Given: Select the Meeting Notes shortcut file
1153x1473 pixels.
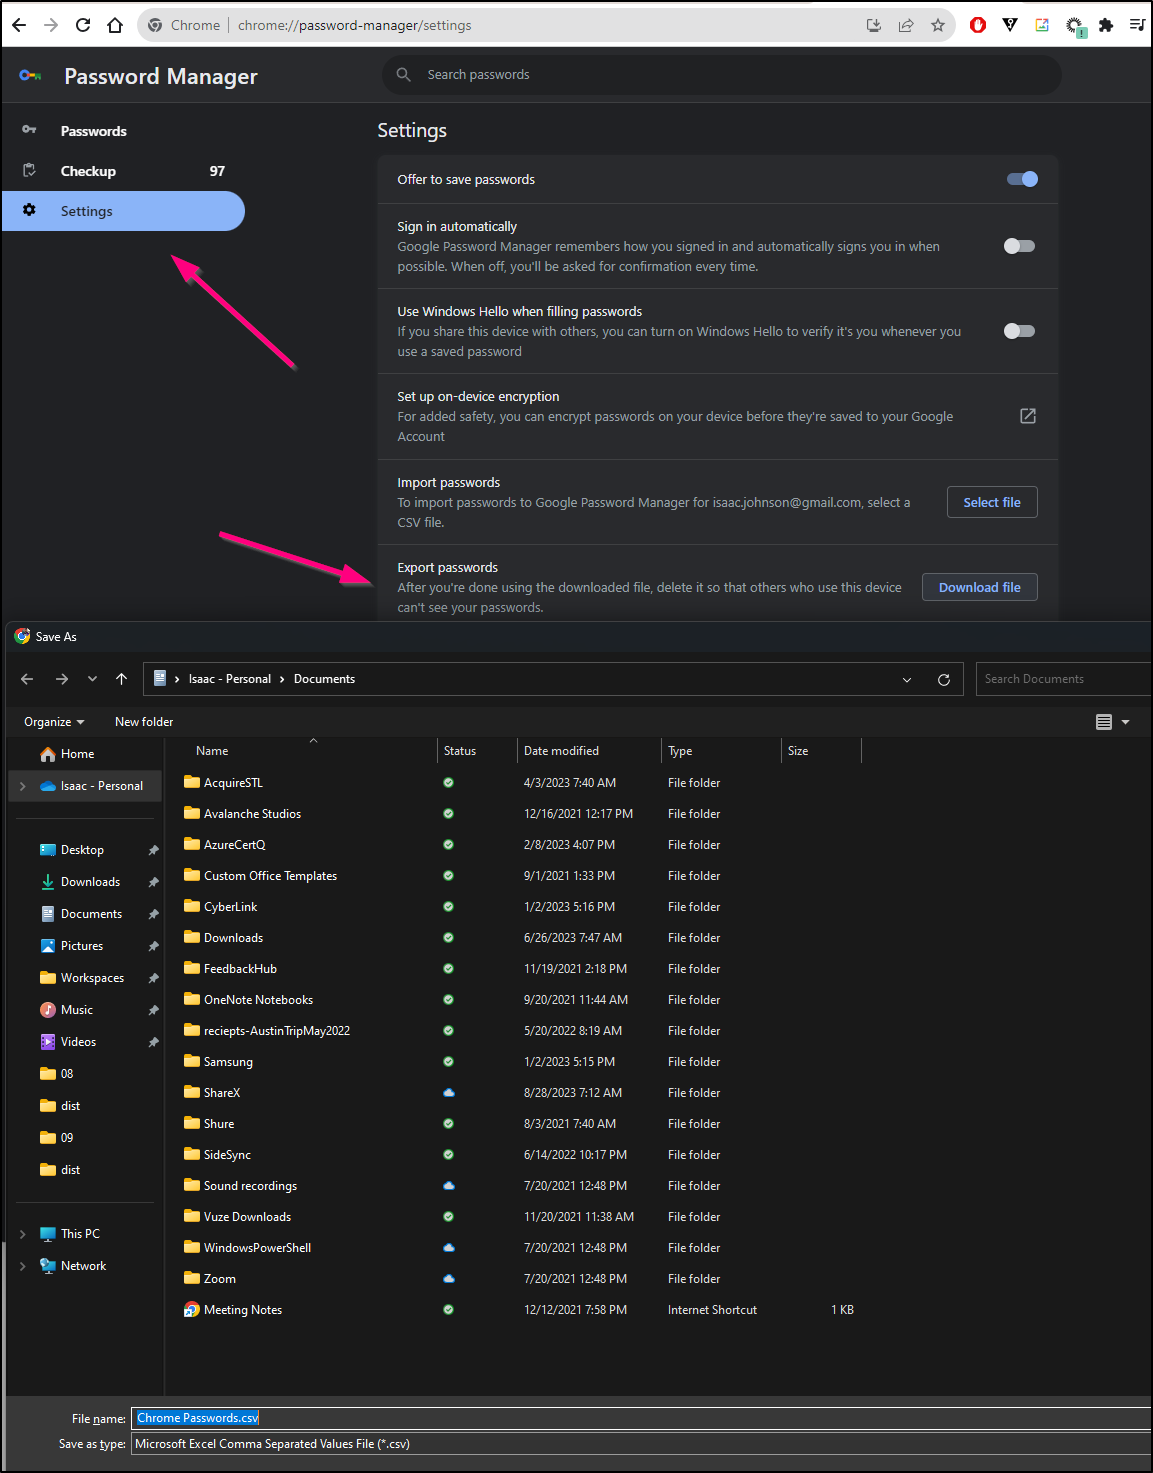Looking at the screenshot, I should pyautogui.click(x=243, y=1310).
